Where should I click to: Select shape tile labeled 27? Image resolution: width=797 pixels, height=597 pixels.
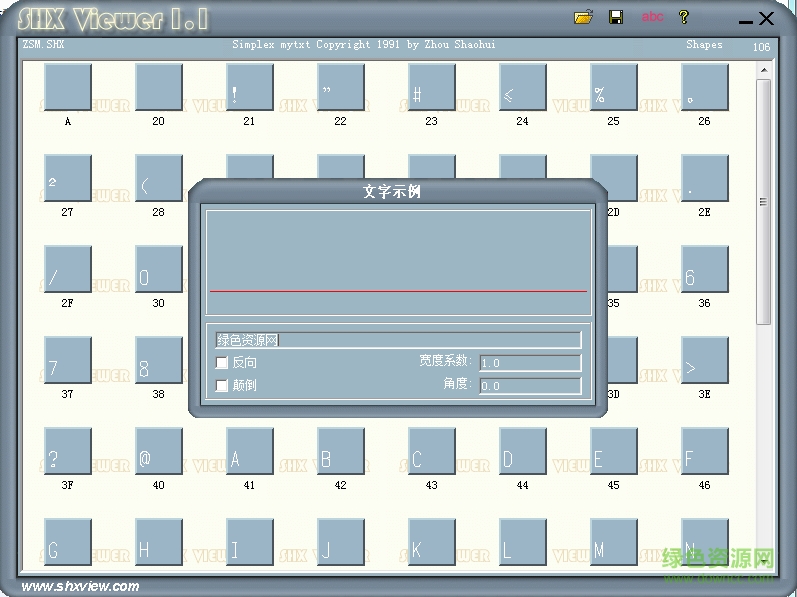pyautogui.click(x=68, y=178)
